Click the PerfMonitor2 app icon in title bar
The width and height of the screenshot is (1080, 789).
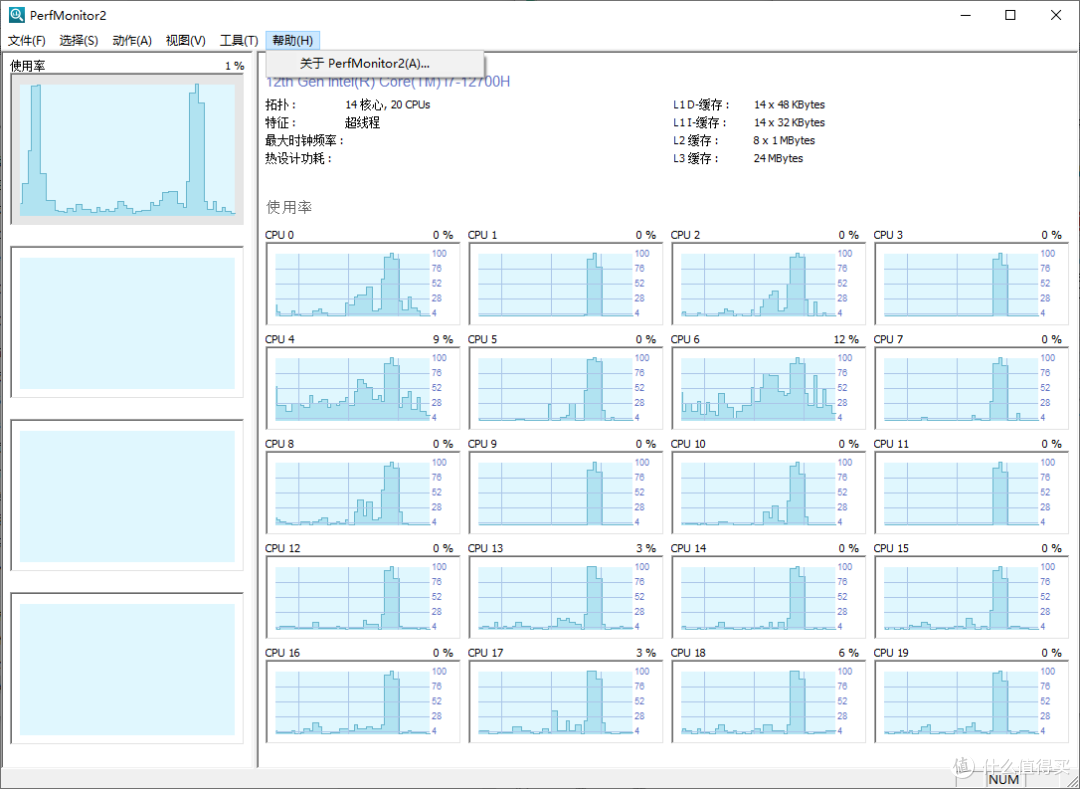coord(16,15)
